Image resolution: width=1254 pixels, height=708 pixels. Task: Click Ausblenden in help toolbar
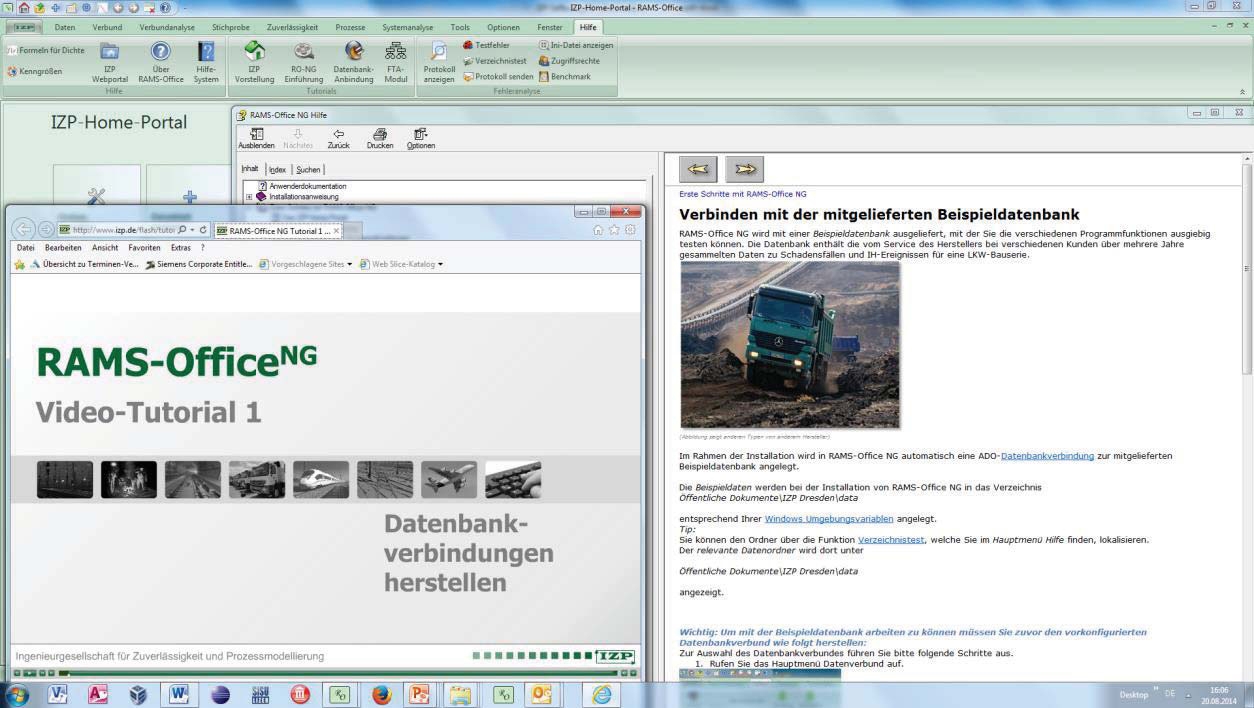point(256,138)
